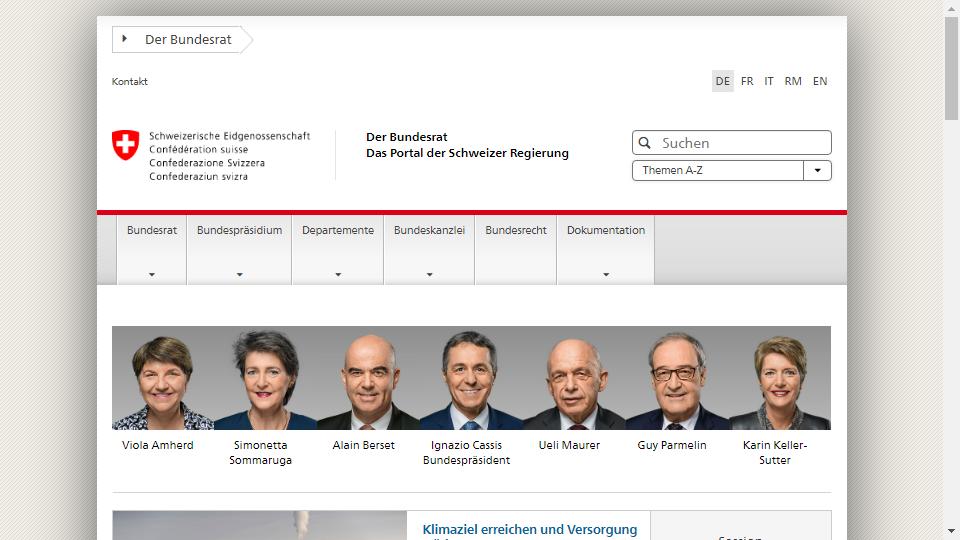
Task: Open the Klimaziel erreichen und Versorgung article
Action: pyautogui.click(x=530, y=529)
